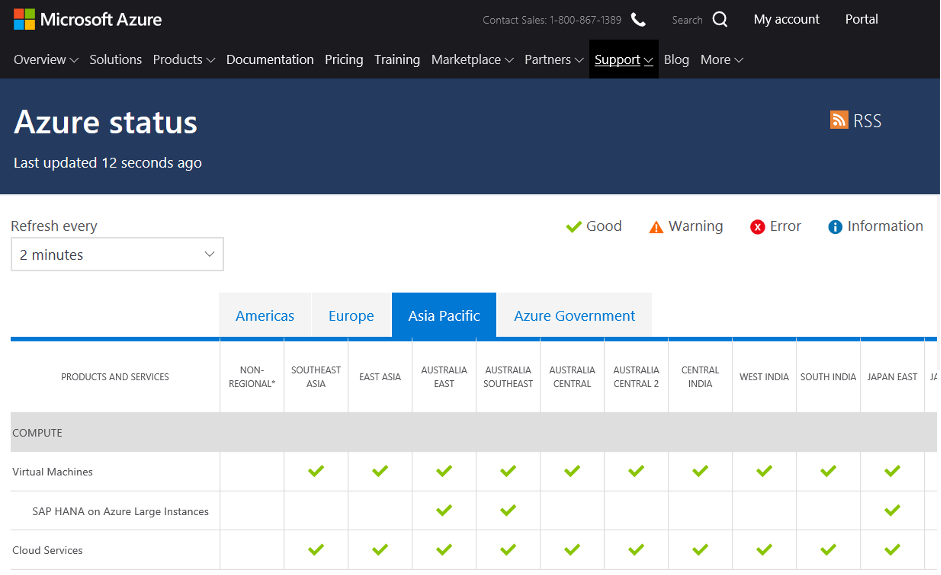Viewport: 941px width, 575px height.
Task: Click Virtual Machines status check for East Asia
Action: tap(380, 471)
